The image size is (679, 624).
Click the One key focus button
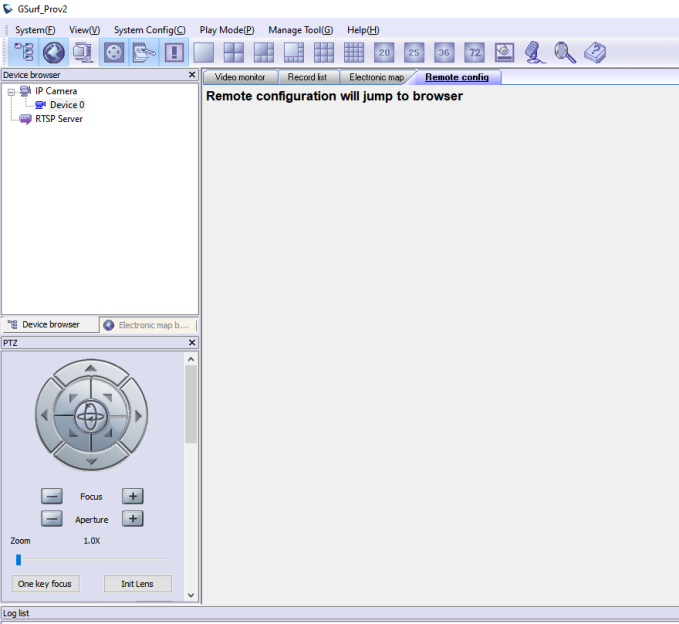tap(45, 584)
